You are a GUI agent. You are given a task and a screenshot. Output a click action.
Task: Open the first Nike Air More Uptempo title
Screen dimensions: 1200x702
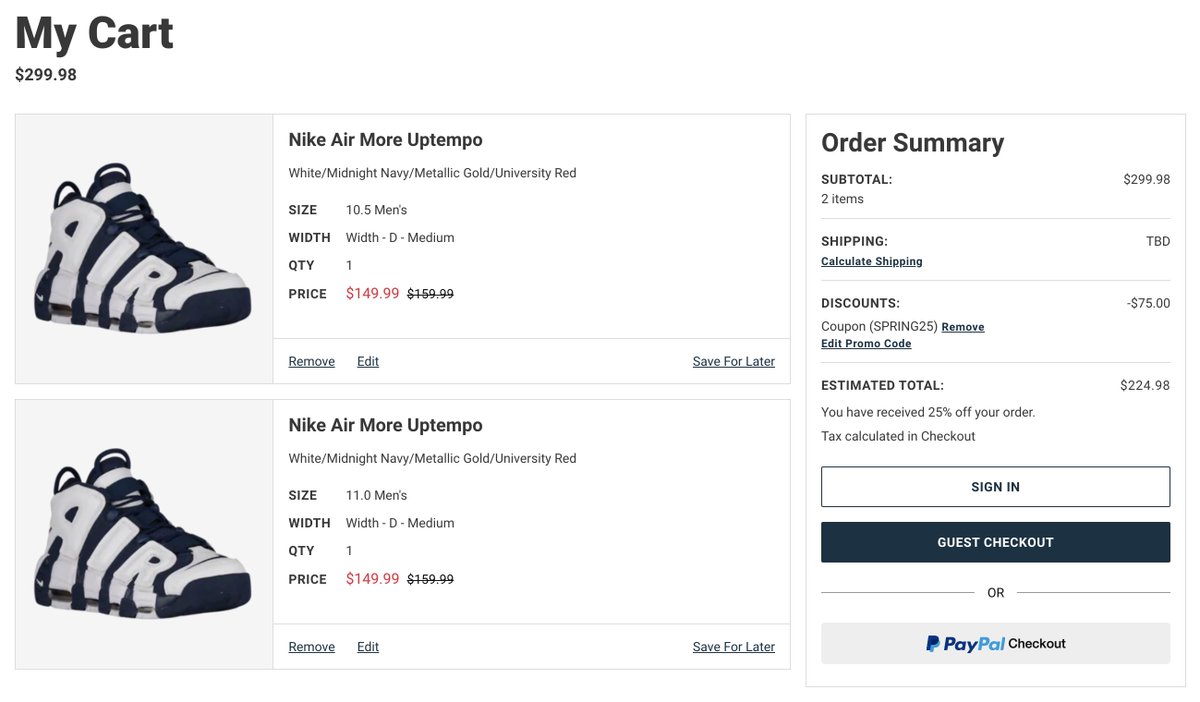(x=385, y=140)
